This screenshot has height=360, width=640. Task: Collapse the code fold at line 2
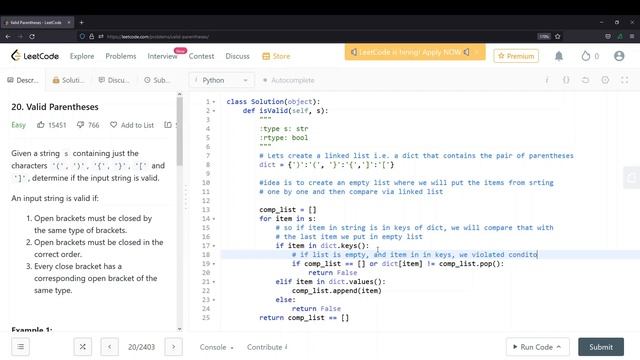[x=213, y=111]
